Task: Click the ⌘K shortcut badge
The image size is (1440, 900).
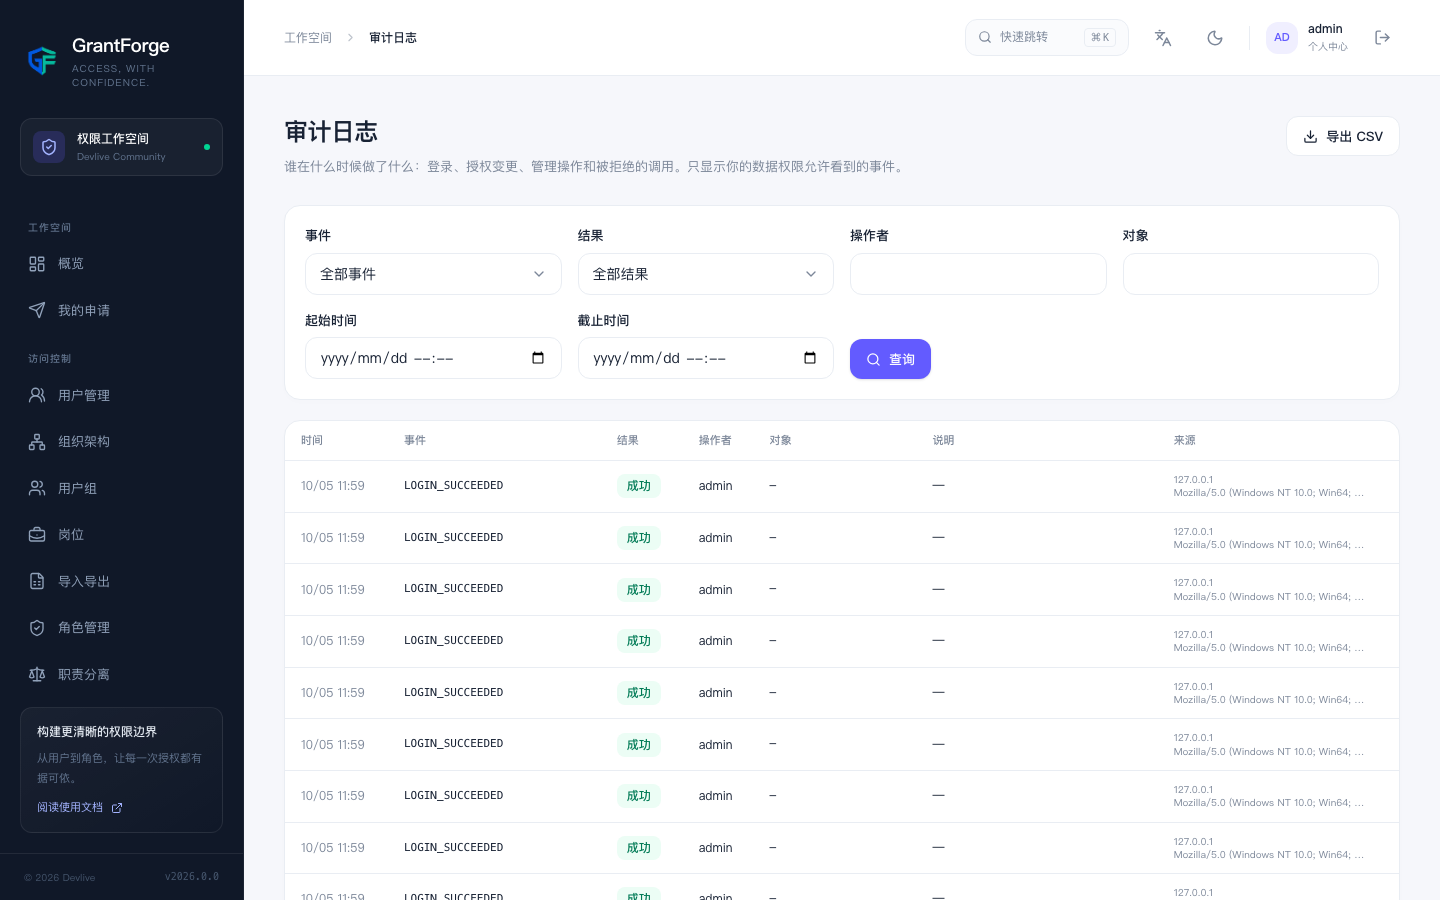Action: [x=1100, y=38]
